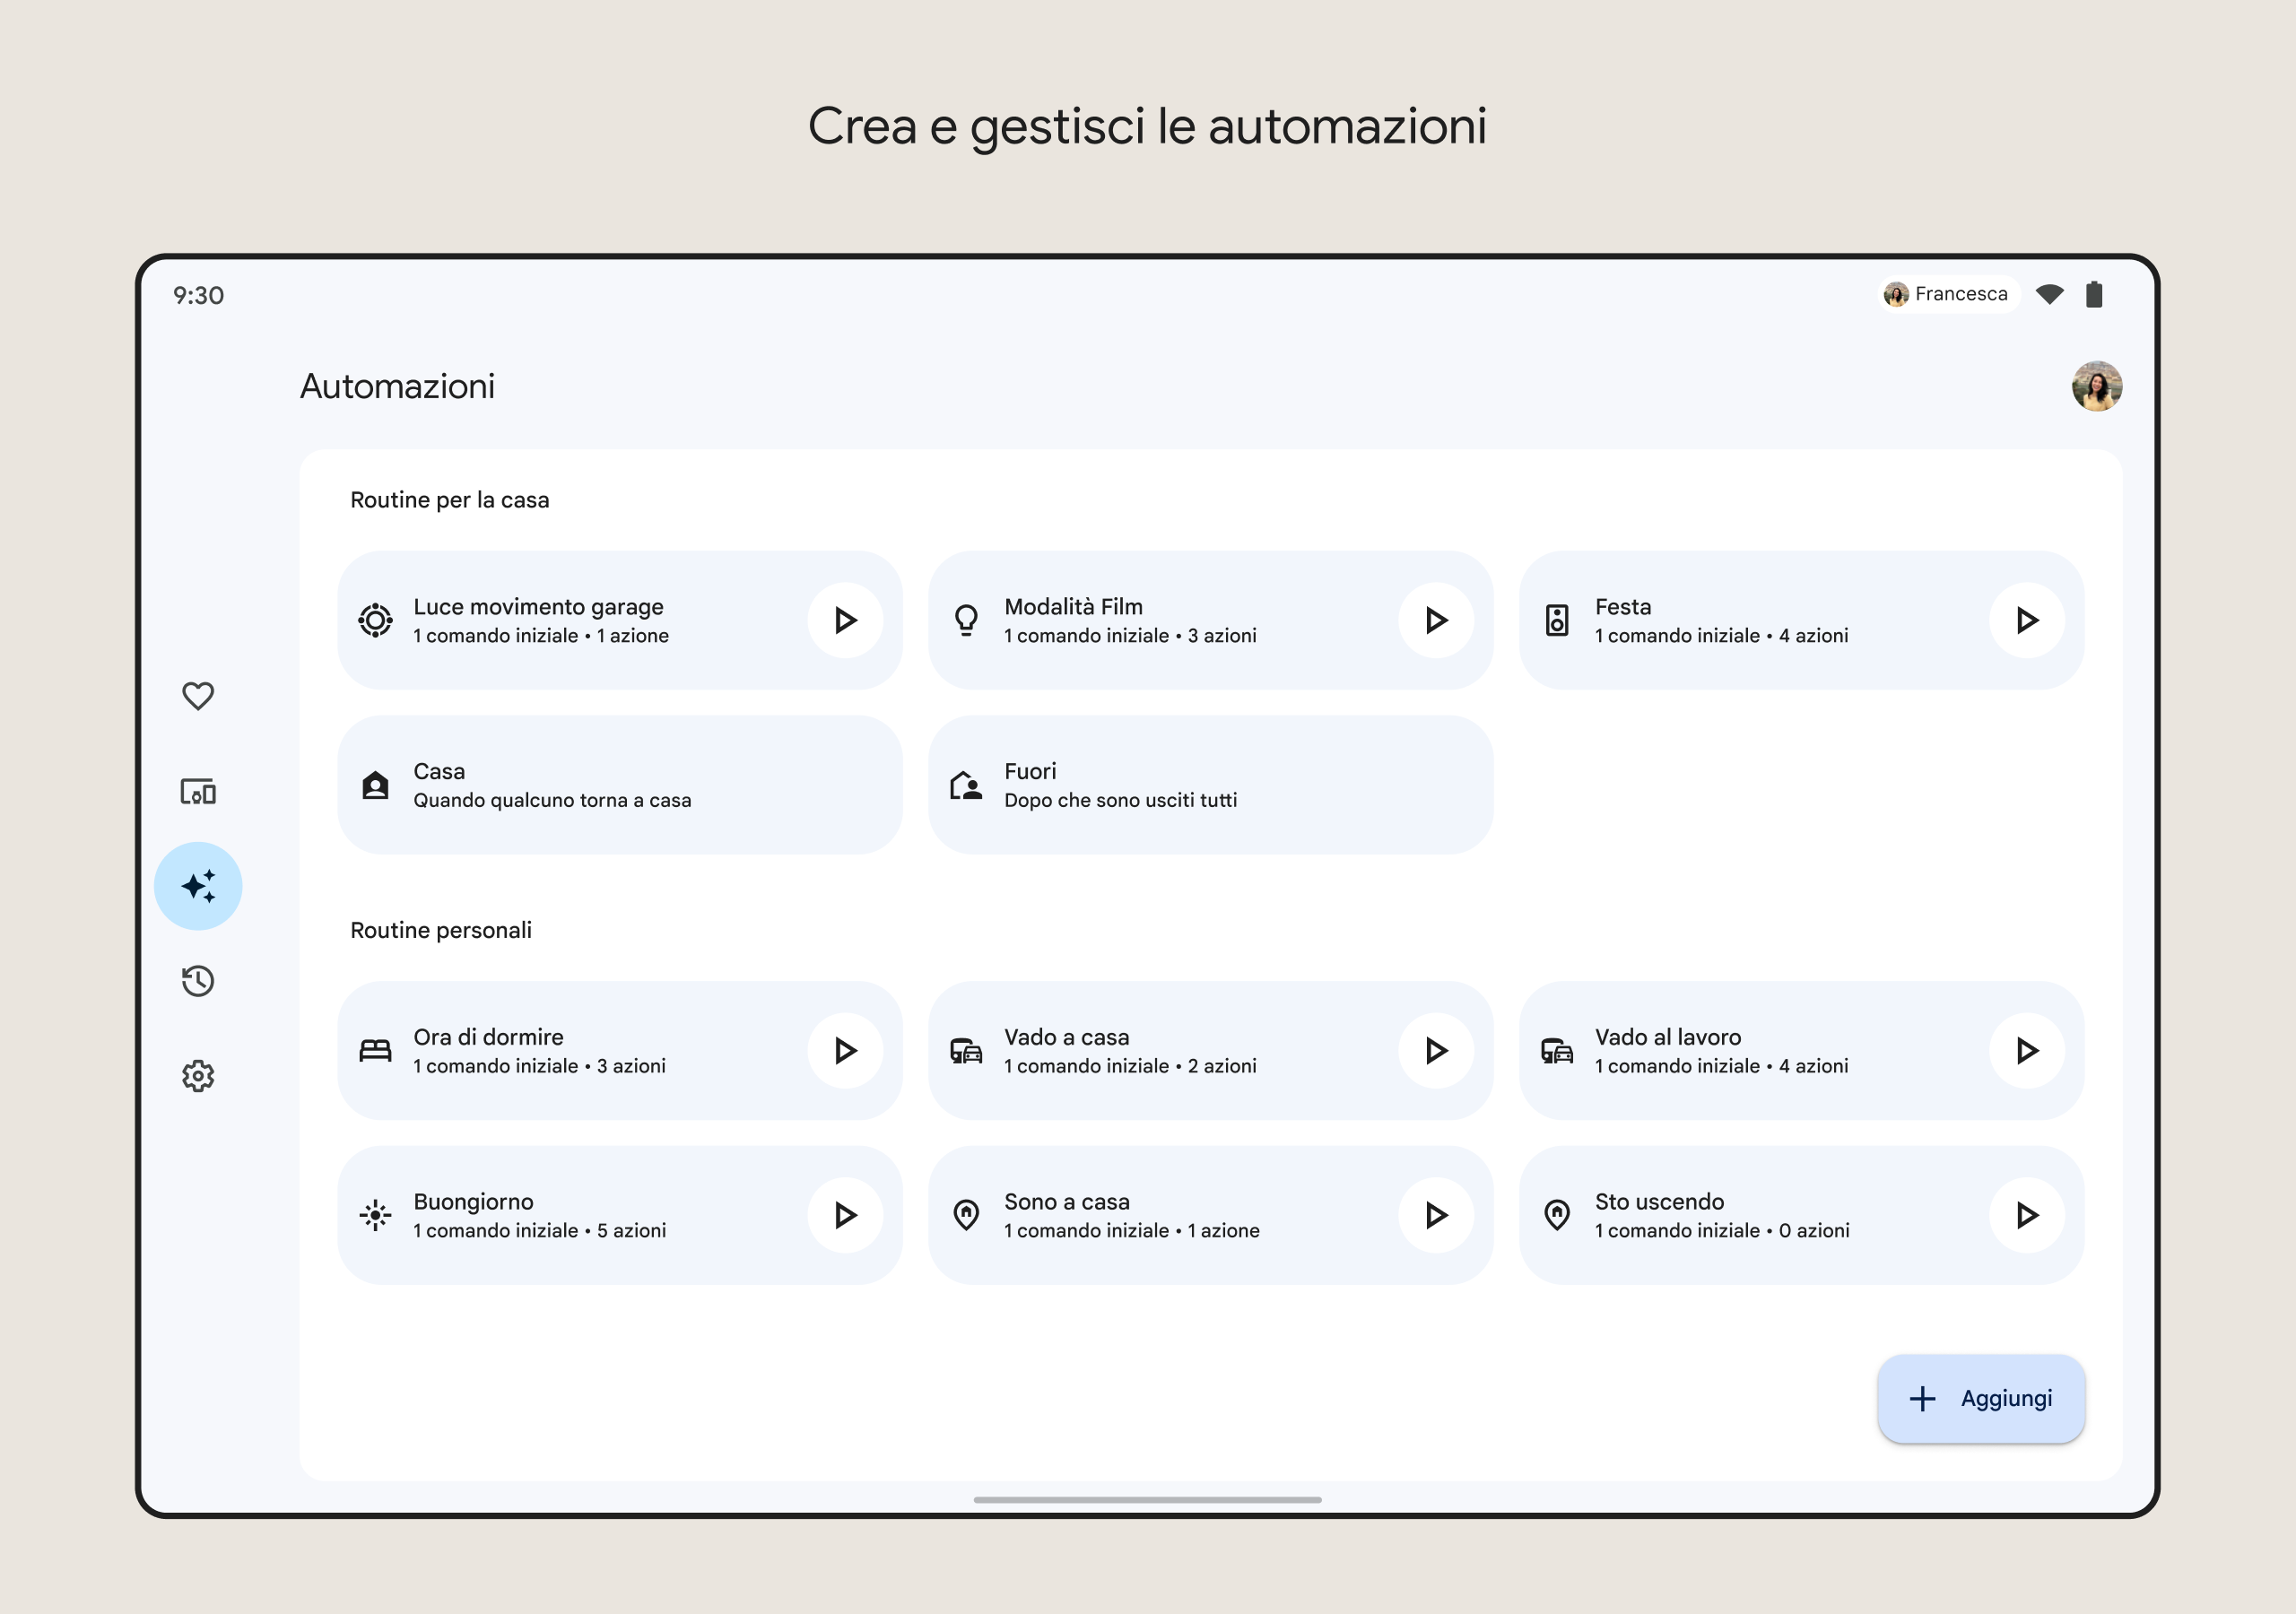The height and width of the screenshot is (1614, 2296).
Task: Start the Festa routine play button
Action: tap(2027, 620)
